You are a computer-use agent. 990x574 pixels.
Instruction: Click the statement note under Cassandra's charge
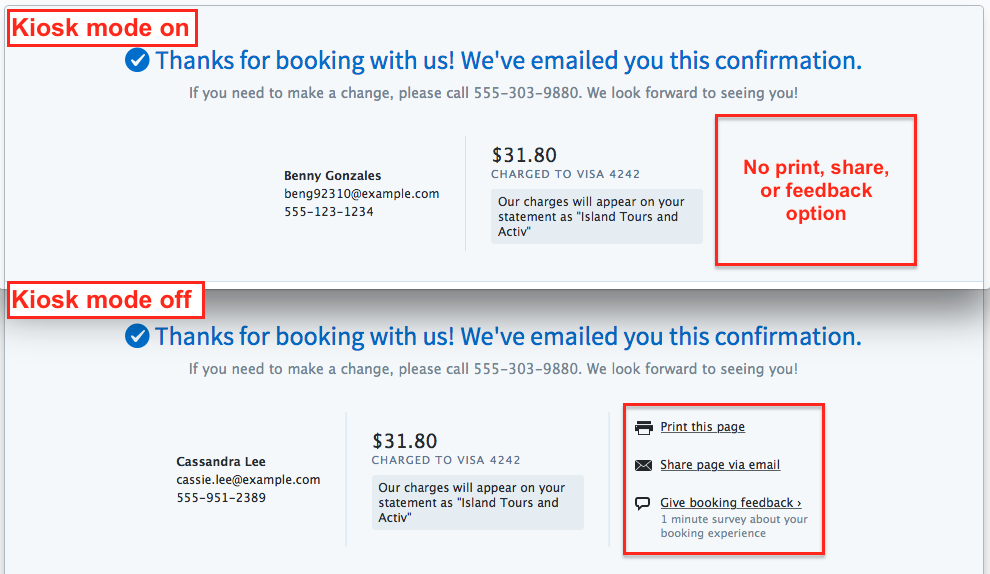pos(477,503)
